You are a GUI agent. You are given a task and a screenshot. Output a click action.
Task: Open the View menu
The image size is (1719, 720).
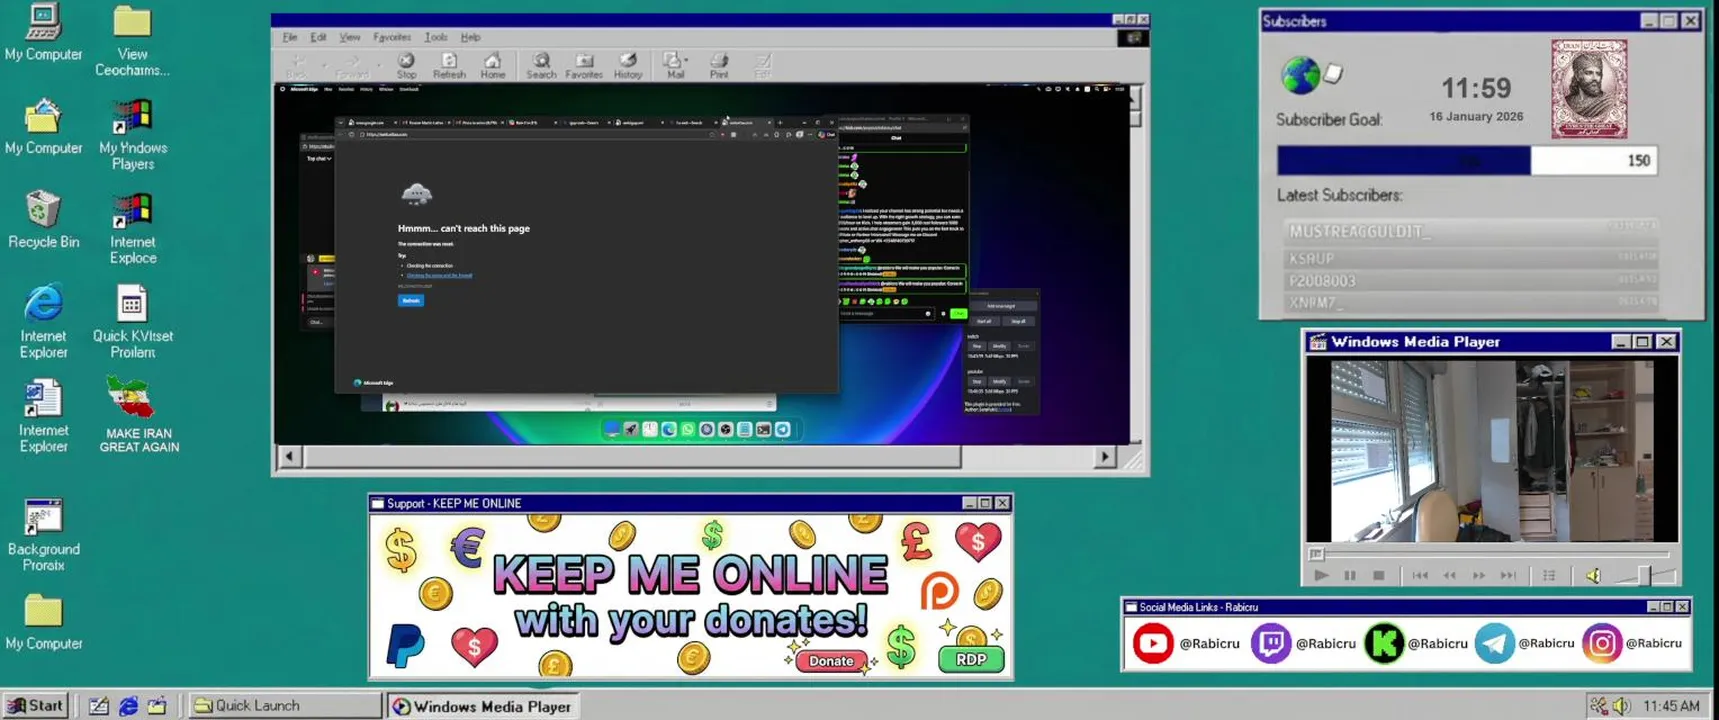349,37
